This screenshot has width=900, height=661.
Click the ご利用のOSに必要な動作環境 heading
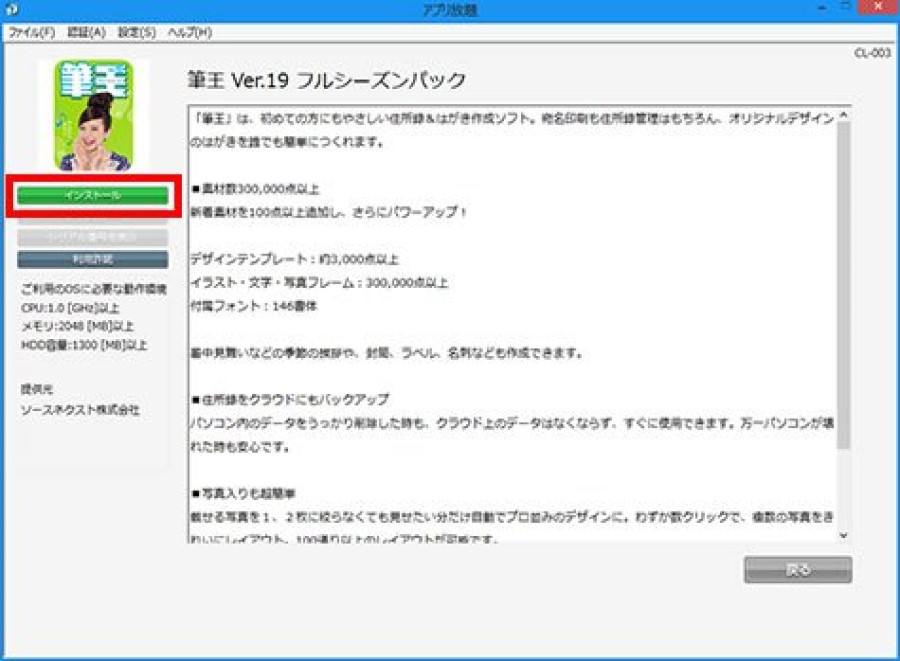click(x=94, y=289)
